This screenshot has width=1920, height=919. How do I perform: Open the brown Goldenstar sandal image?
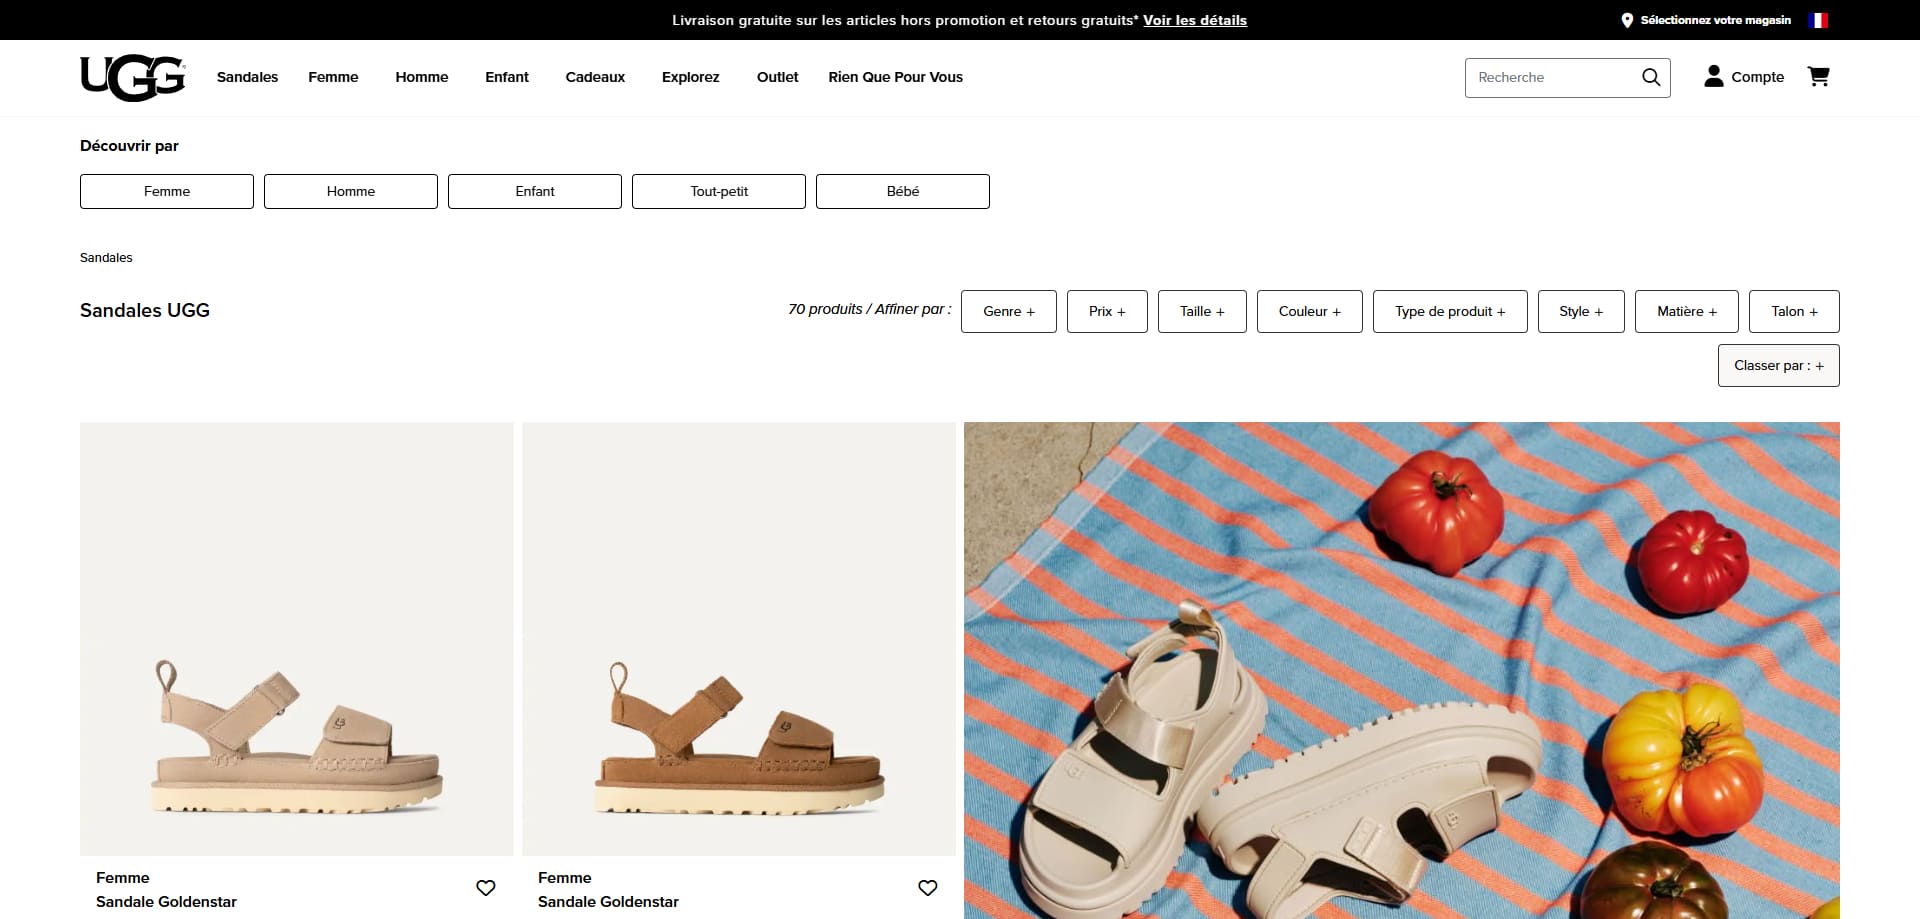[x=739, y=639]
